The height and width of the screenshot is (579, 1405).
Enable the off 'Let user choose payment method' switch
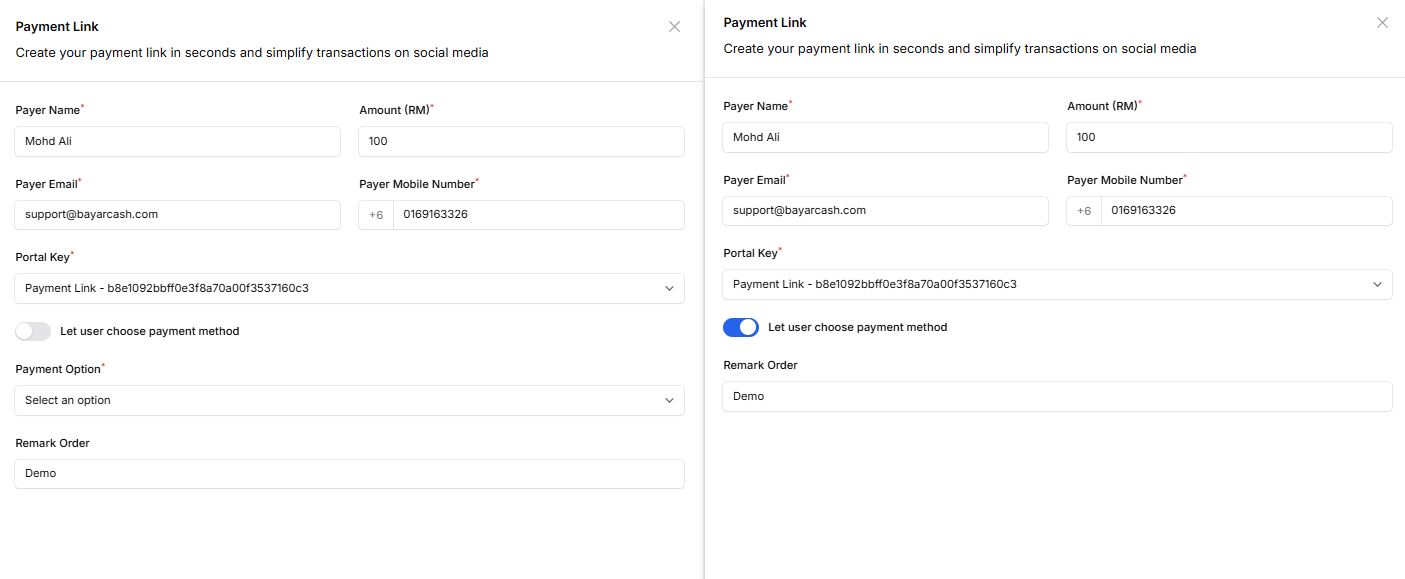[x=33, y=331]
